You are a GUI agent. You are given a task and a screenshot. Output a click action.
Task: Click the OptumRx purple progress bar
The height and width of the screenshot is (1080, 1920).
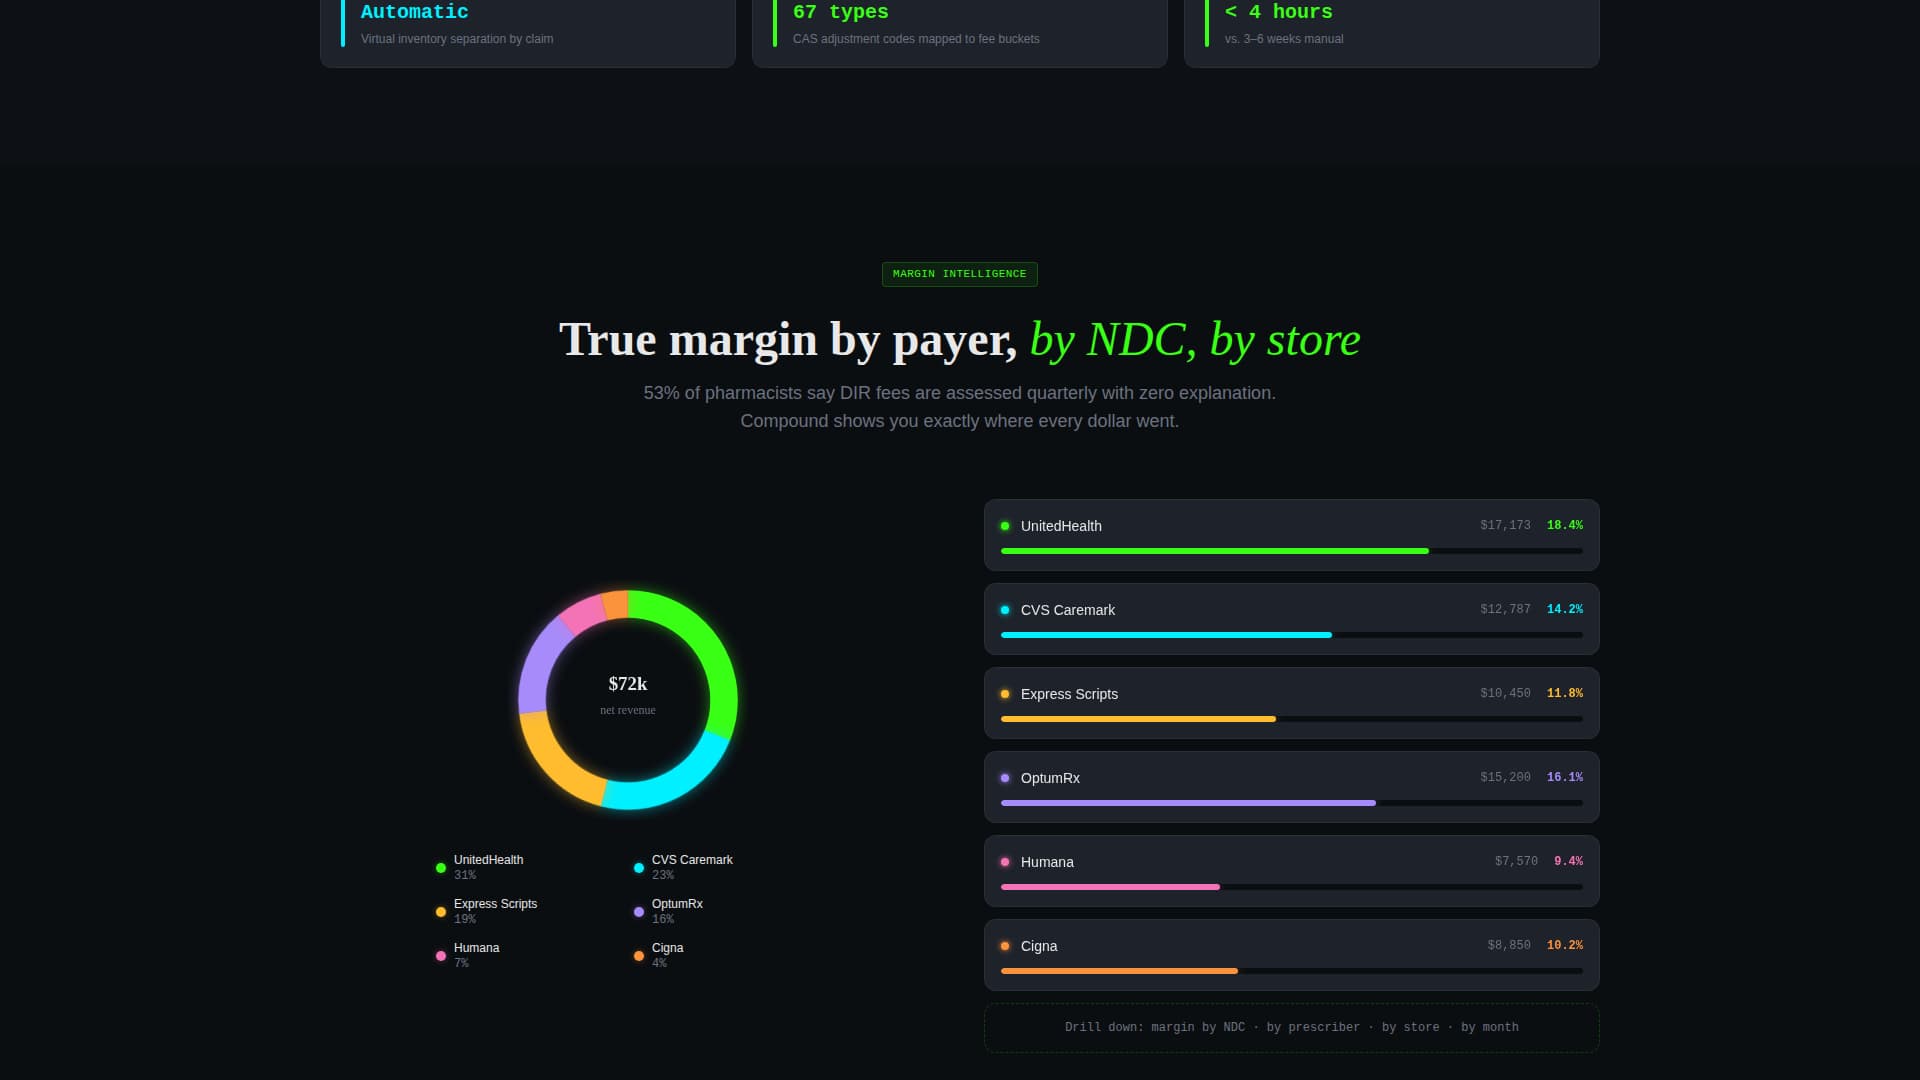[1188, 803]
